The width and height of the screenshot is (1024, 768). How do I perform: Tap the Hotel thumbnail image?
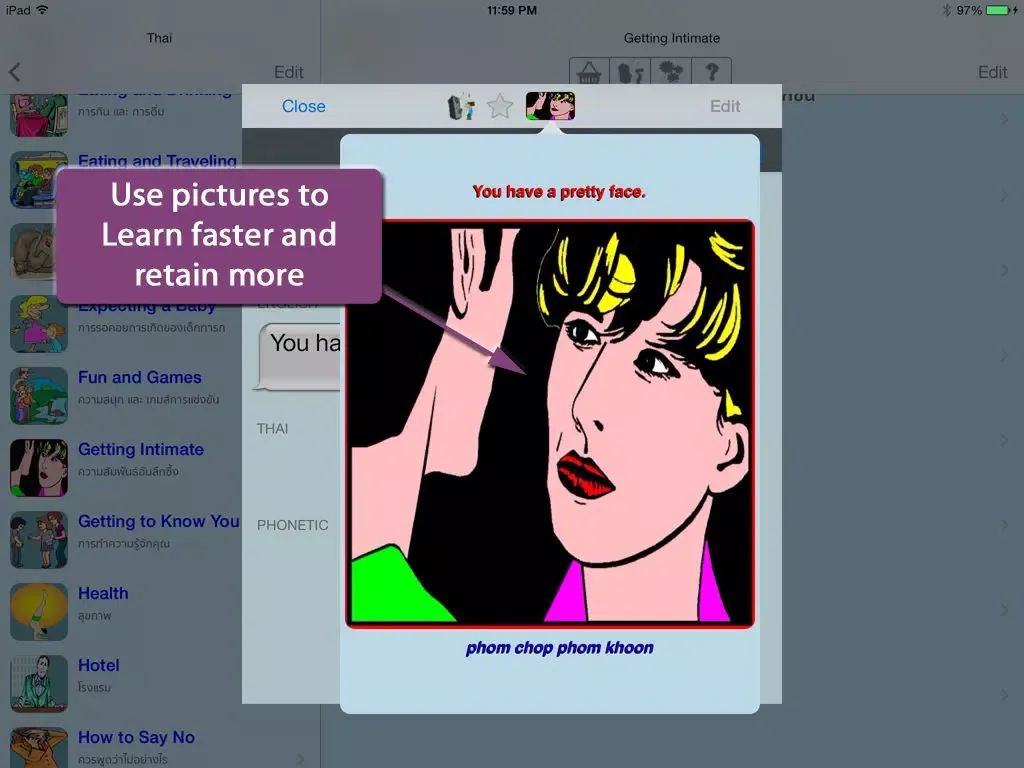pos(39,683)
